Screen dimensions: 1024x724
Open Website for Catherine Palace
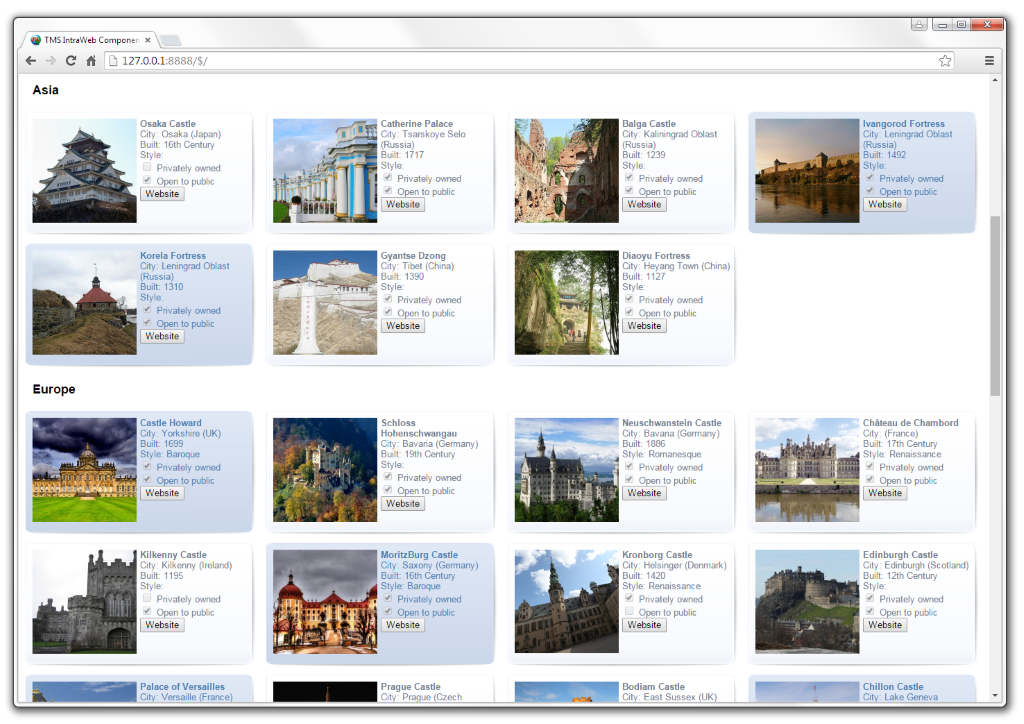tap(403, 205)
